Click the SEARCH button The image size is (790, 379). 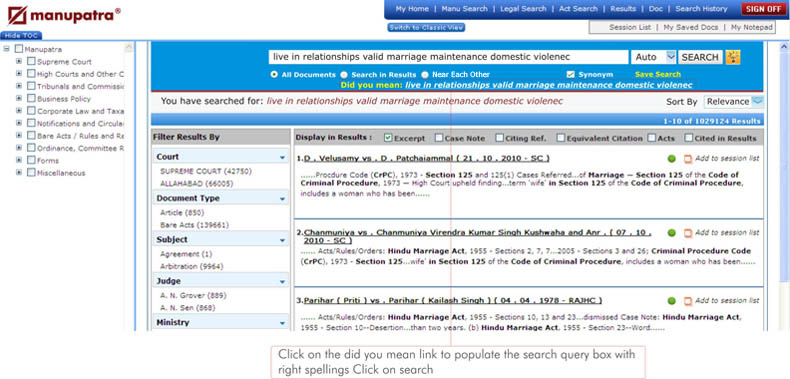click(x=700, y=57)
